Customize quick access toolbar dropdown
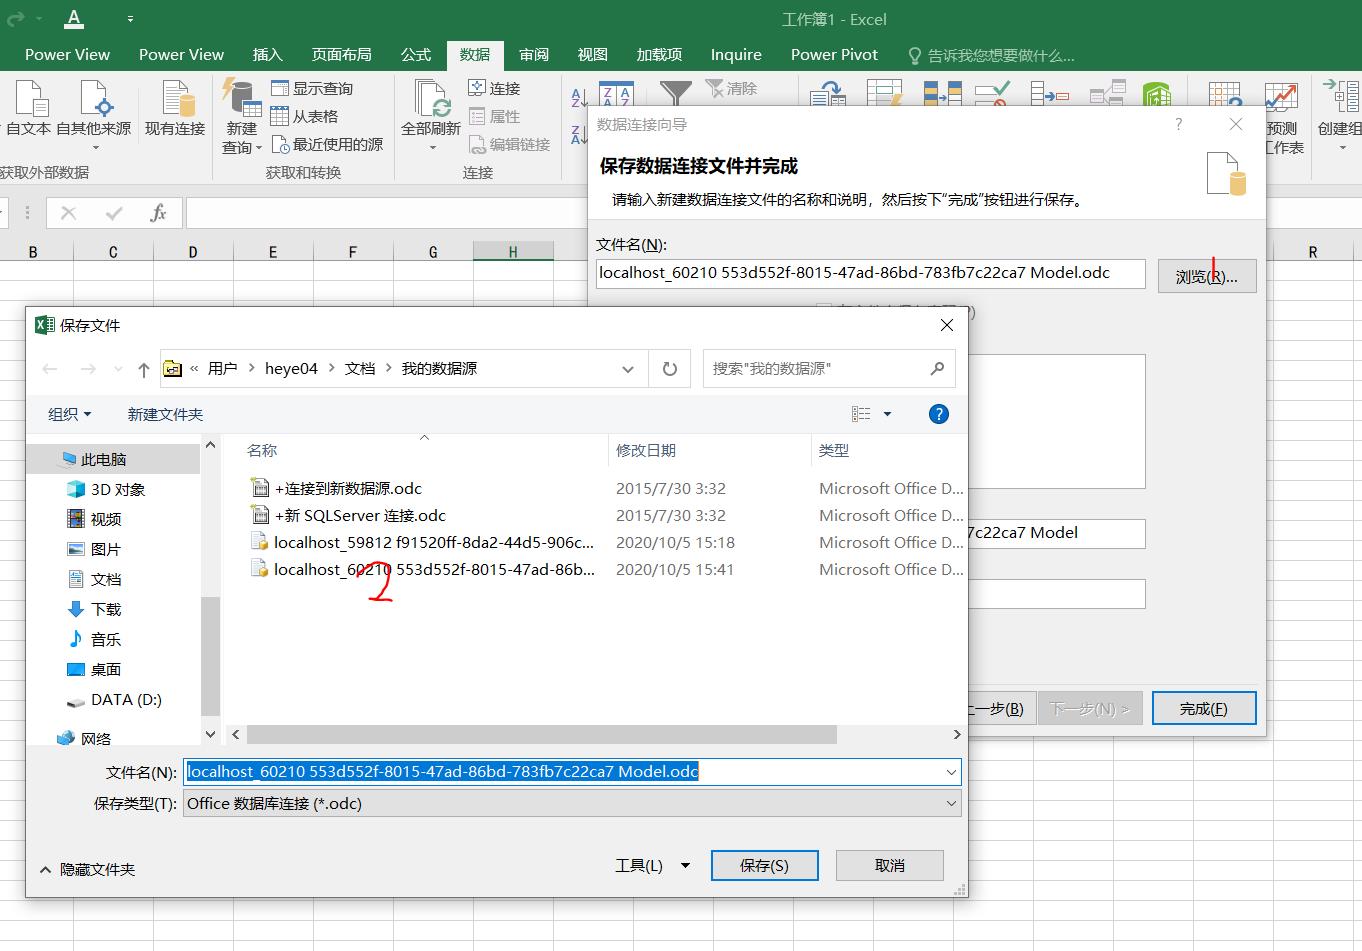 point(131,19)
